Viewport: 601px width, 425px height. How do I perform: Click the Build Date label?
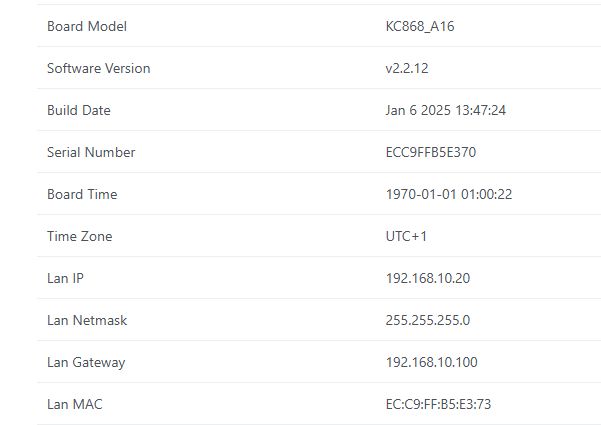79,110
